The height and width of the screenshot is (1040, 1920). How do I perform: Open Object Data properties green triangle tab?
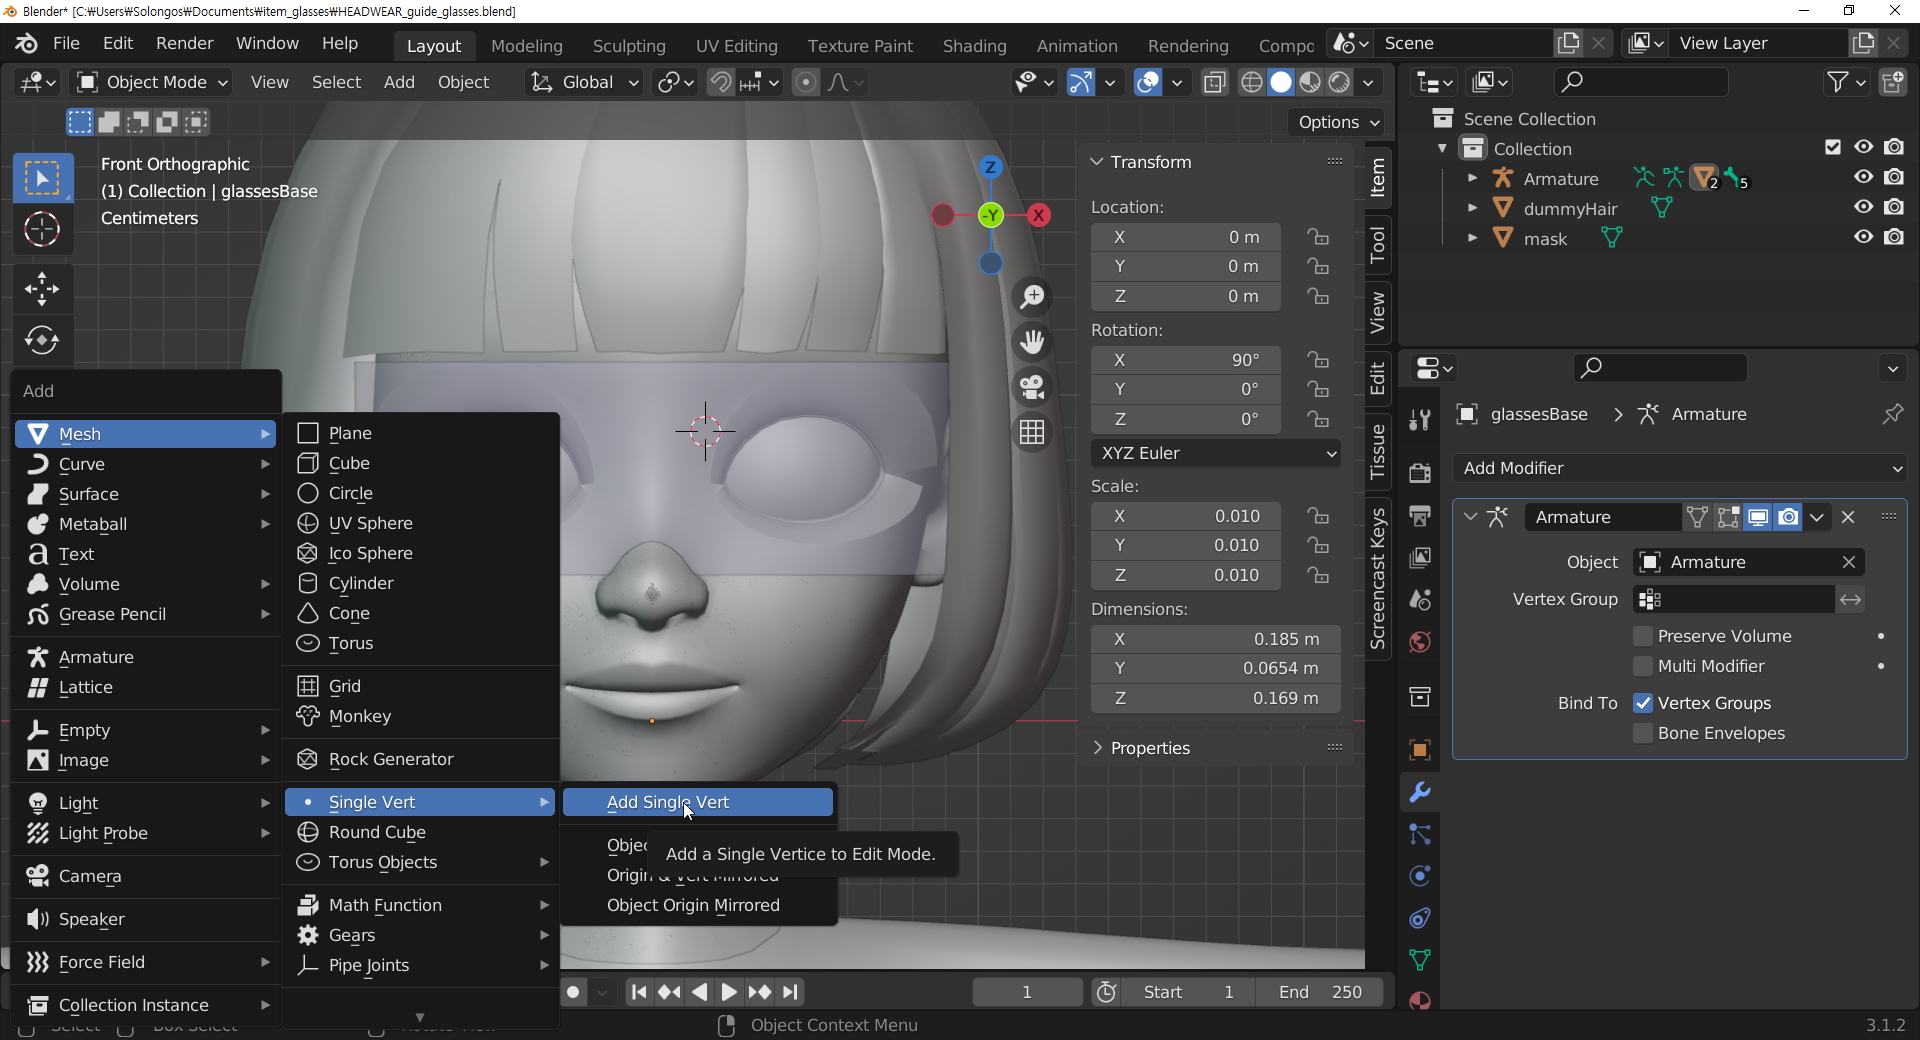1420,960
